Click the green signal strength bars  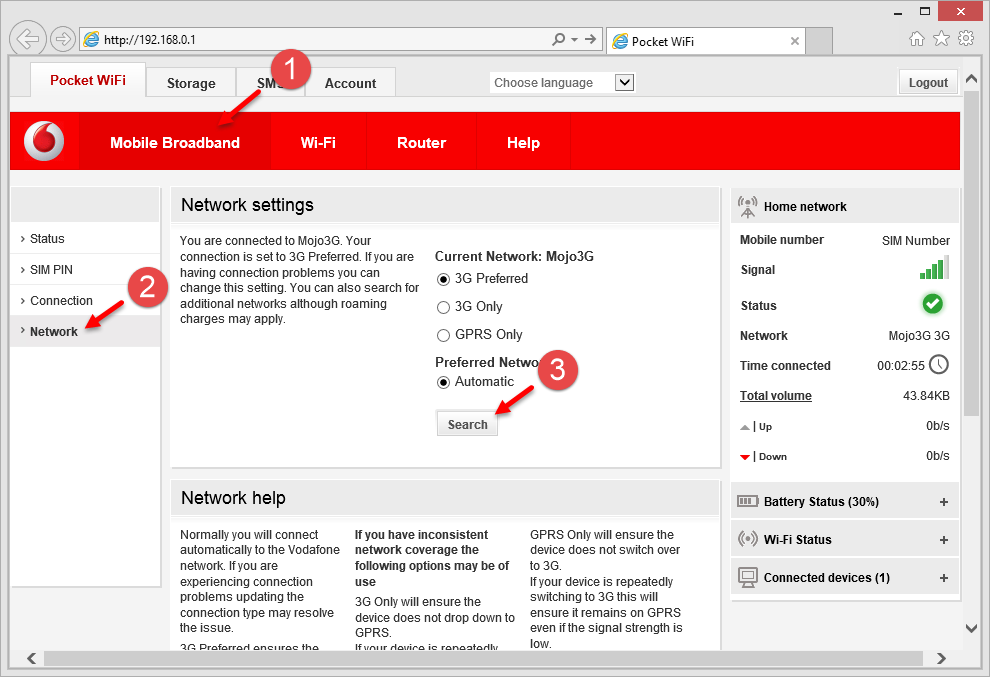click(x=933, y=268)
